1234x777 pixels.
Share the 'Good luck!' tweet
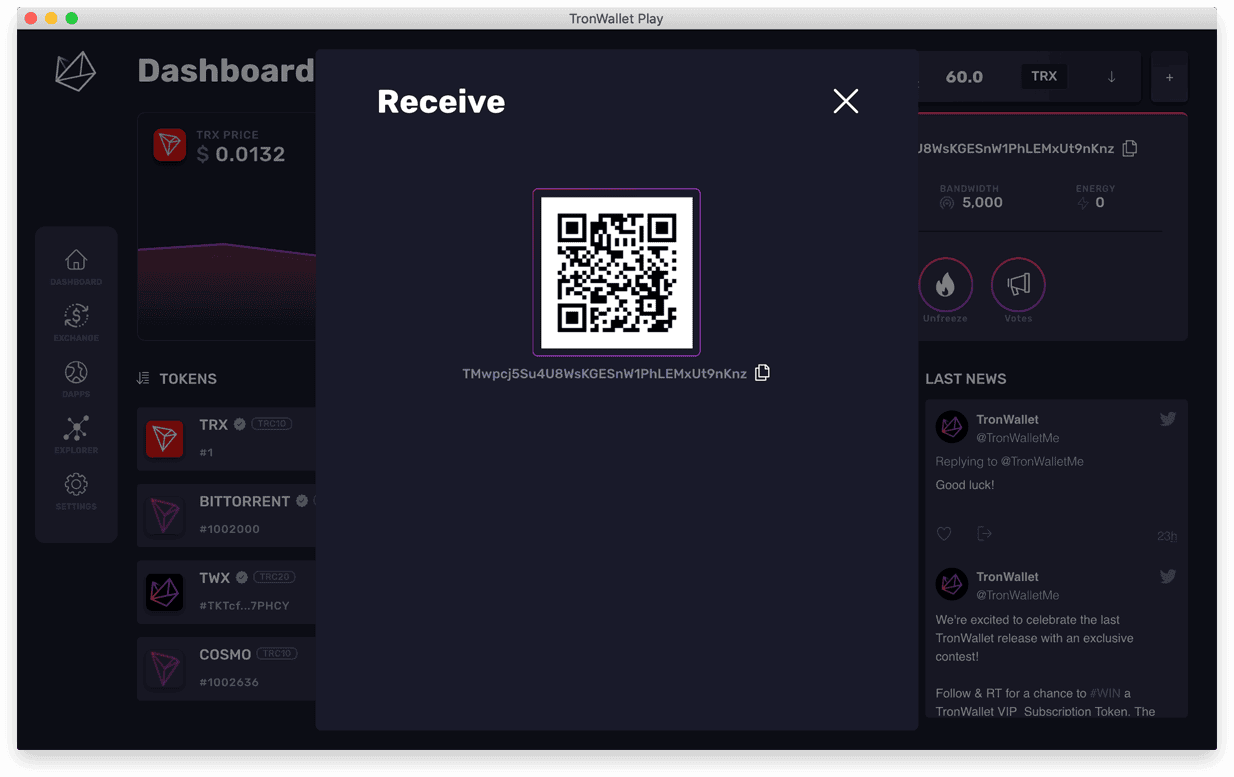point(984,534)
